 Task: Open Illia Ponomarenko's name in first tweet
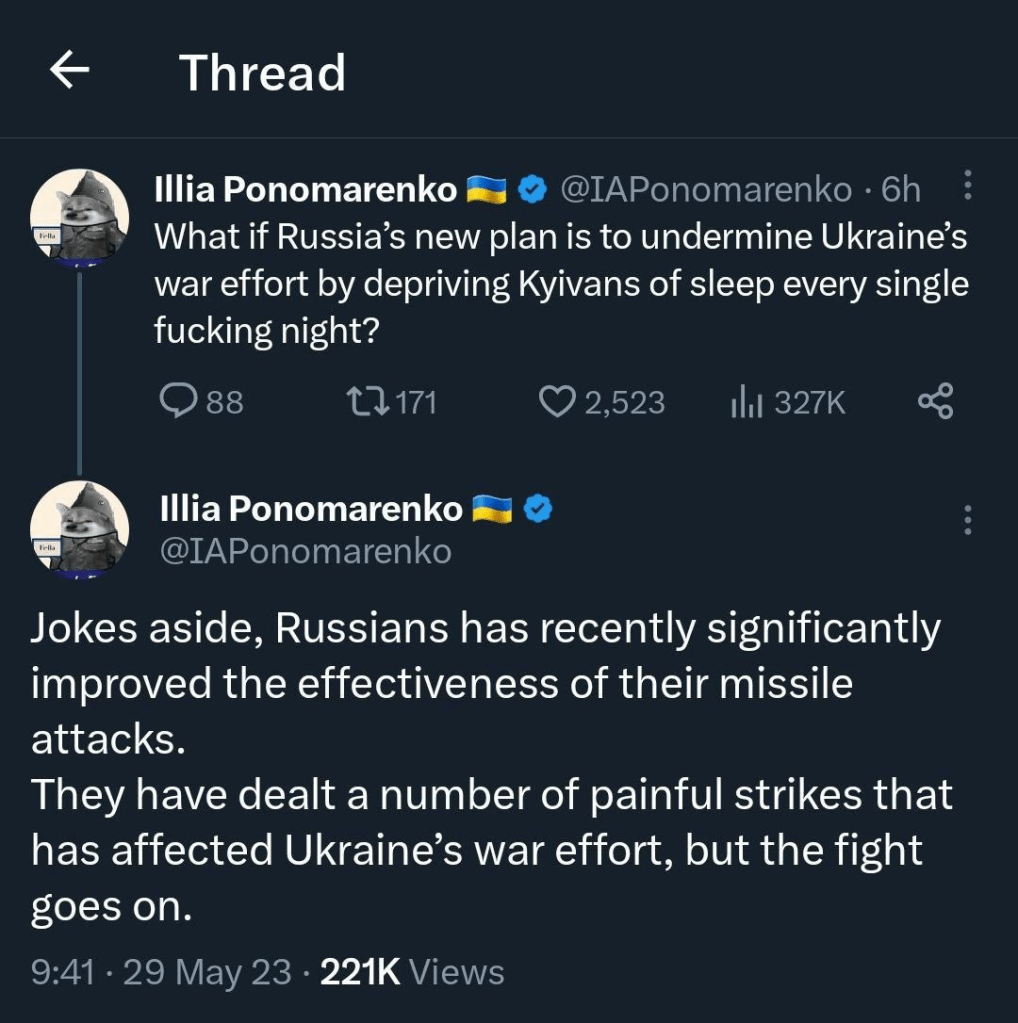pyautogui.click(x=305, y=188)
